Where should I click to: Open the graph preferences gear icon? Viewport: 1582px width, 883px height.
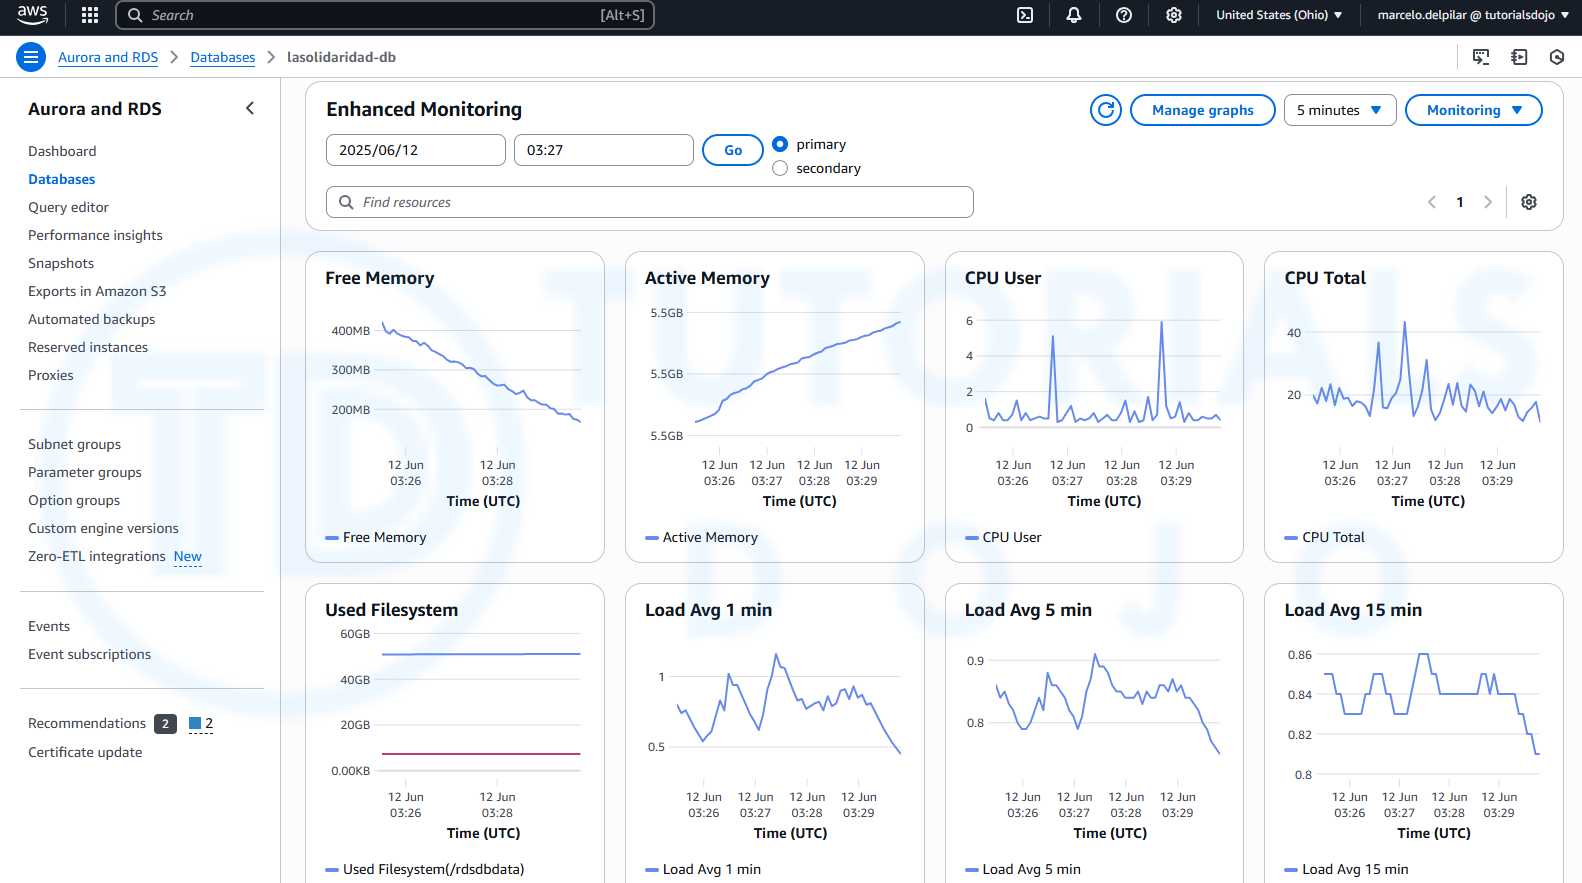pos(1529,202)
